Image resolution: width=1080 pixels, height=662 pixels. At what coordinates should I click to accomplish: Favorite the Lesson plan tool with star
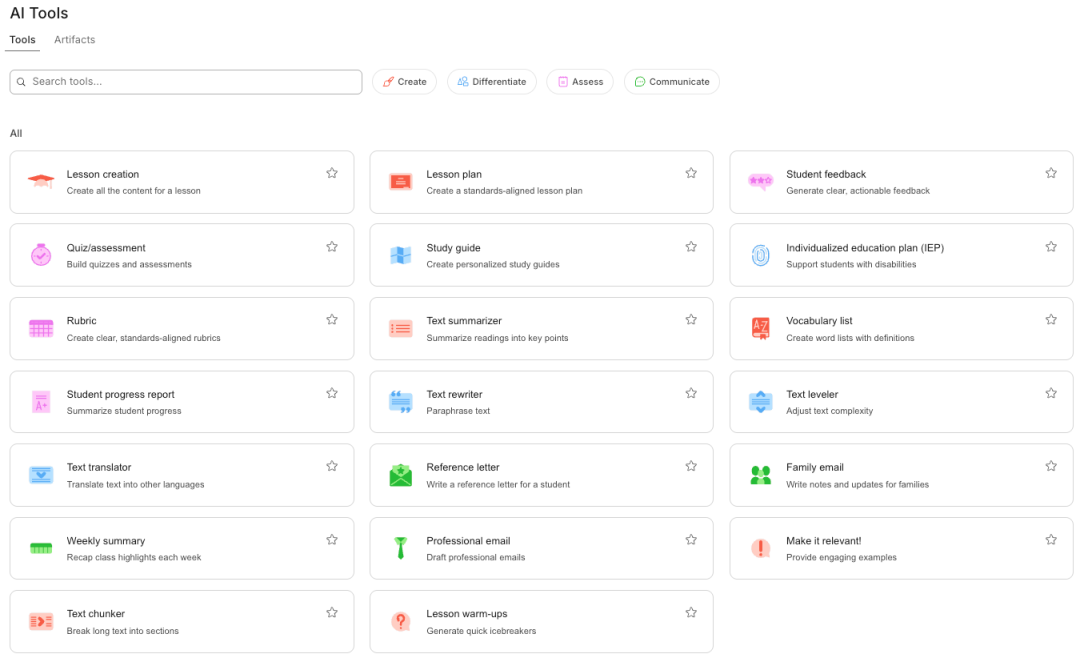coord(691,173)
